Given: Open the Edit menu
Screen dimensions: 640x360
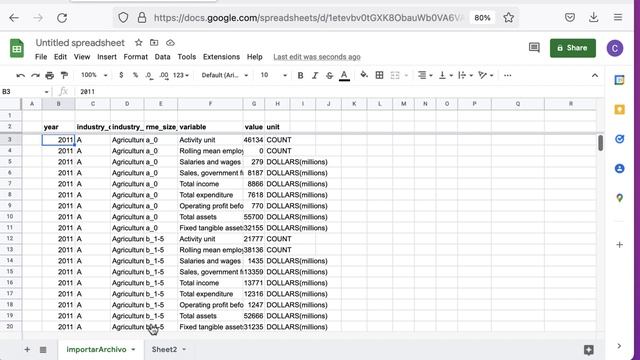Looking at the screenshot, I should point(60,57).
